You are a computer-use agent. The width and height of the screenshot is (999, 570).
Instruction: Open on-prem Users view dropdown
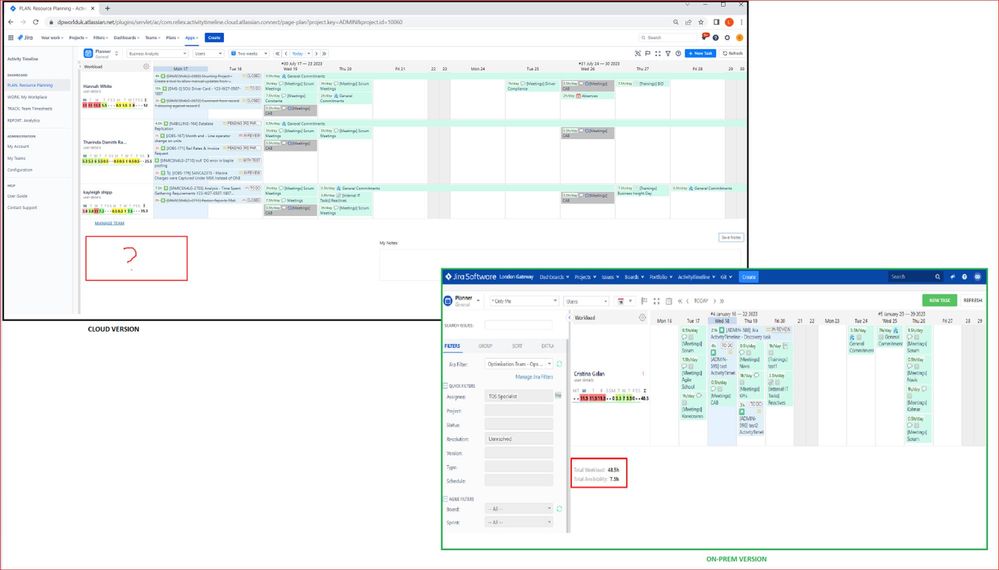pyautogui.click(x=586, y=301)
